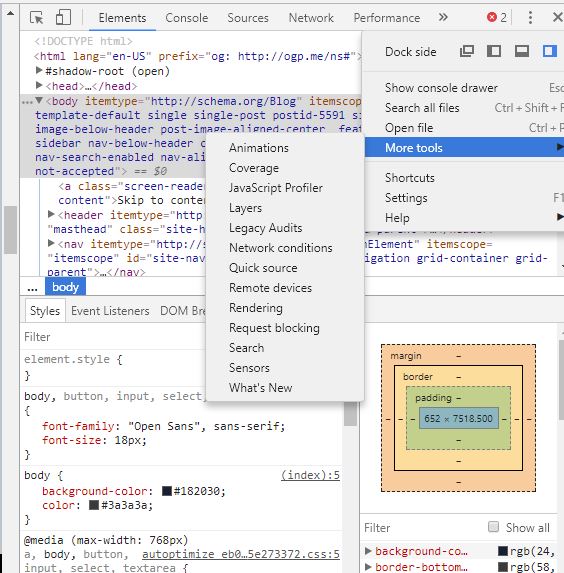
Task: Dock DevTools to the bottom
Action: [x=522, y=51]
